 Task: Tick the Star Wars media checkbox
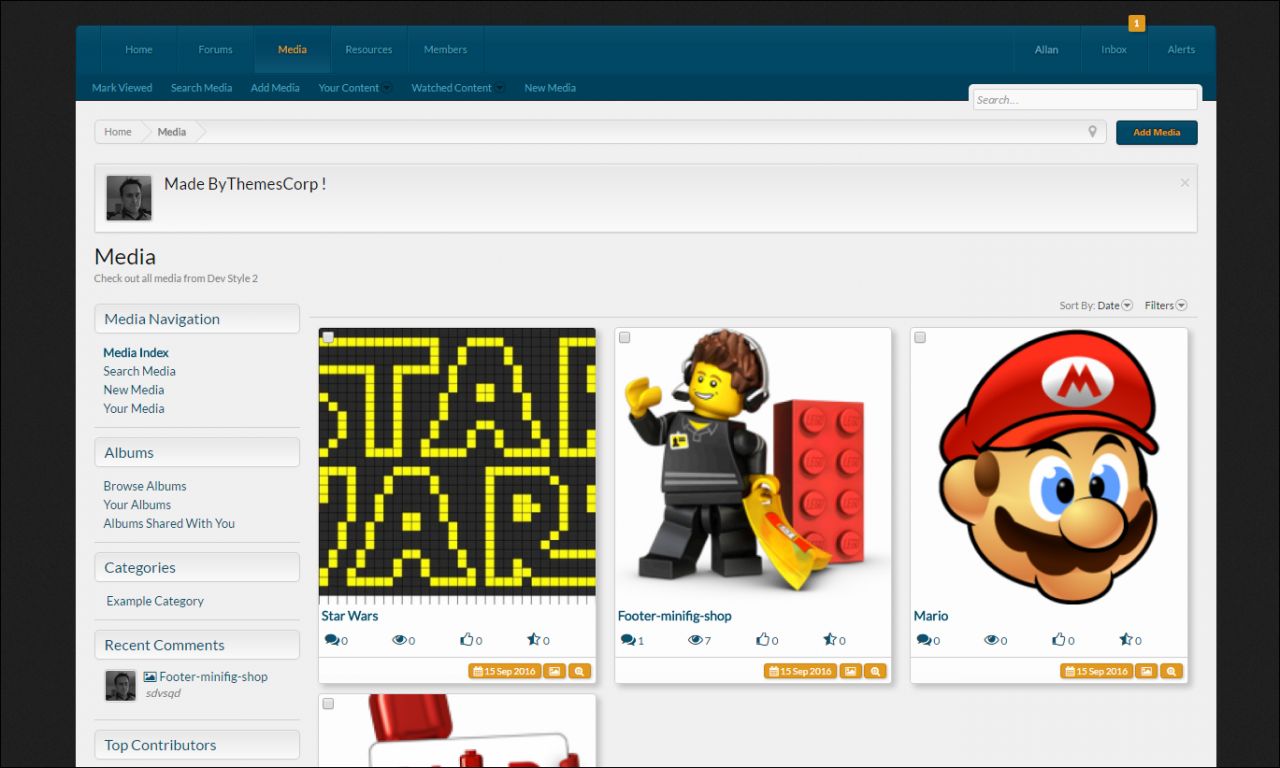point(328,338)
